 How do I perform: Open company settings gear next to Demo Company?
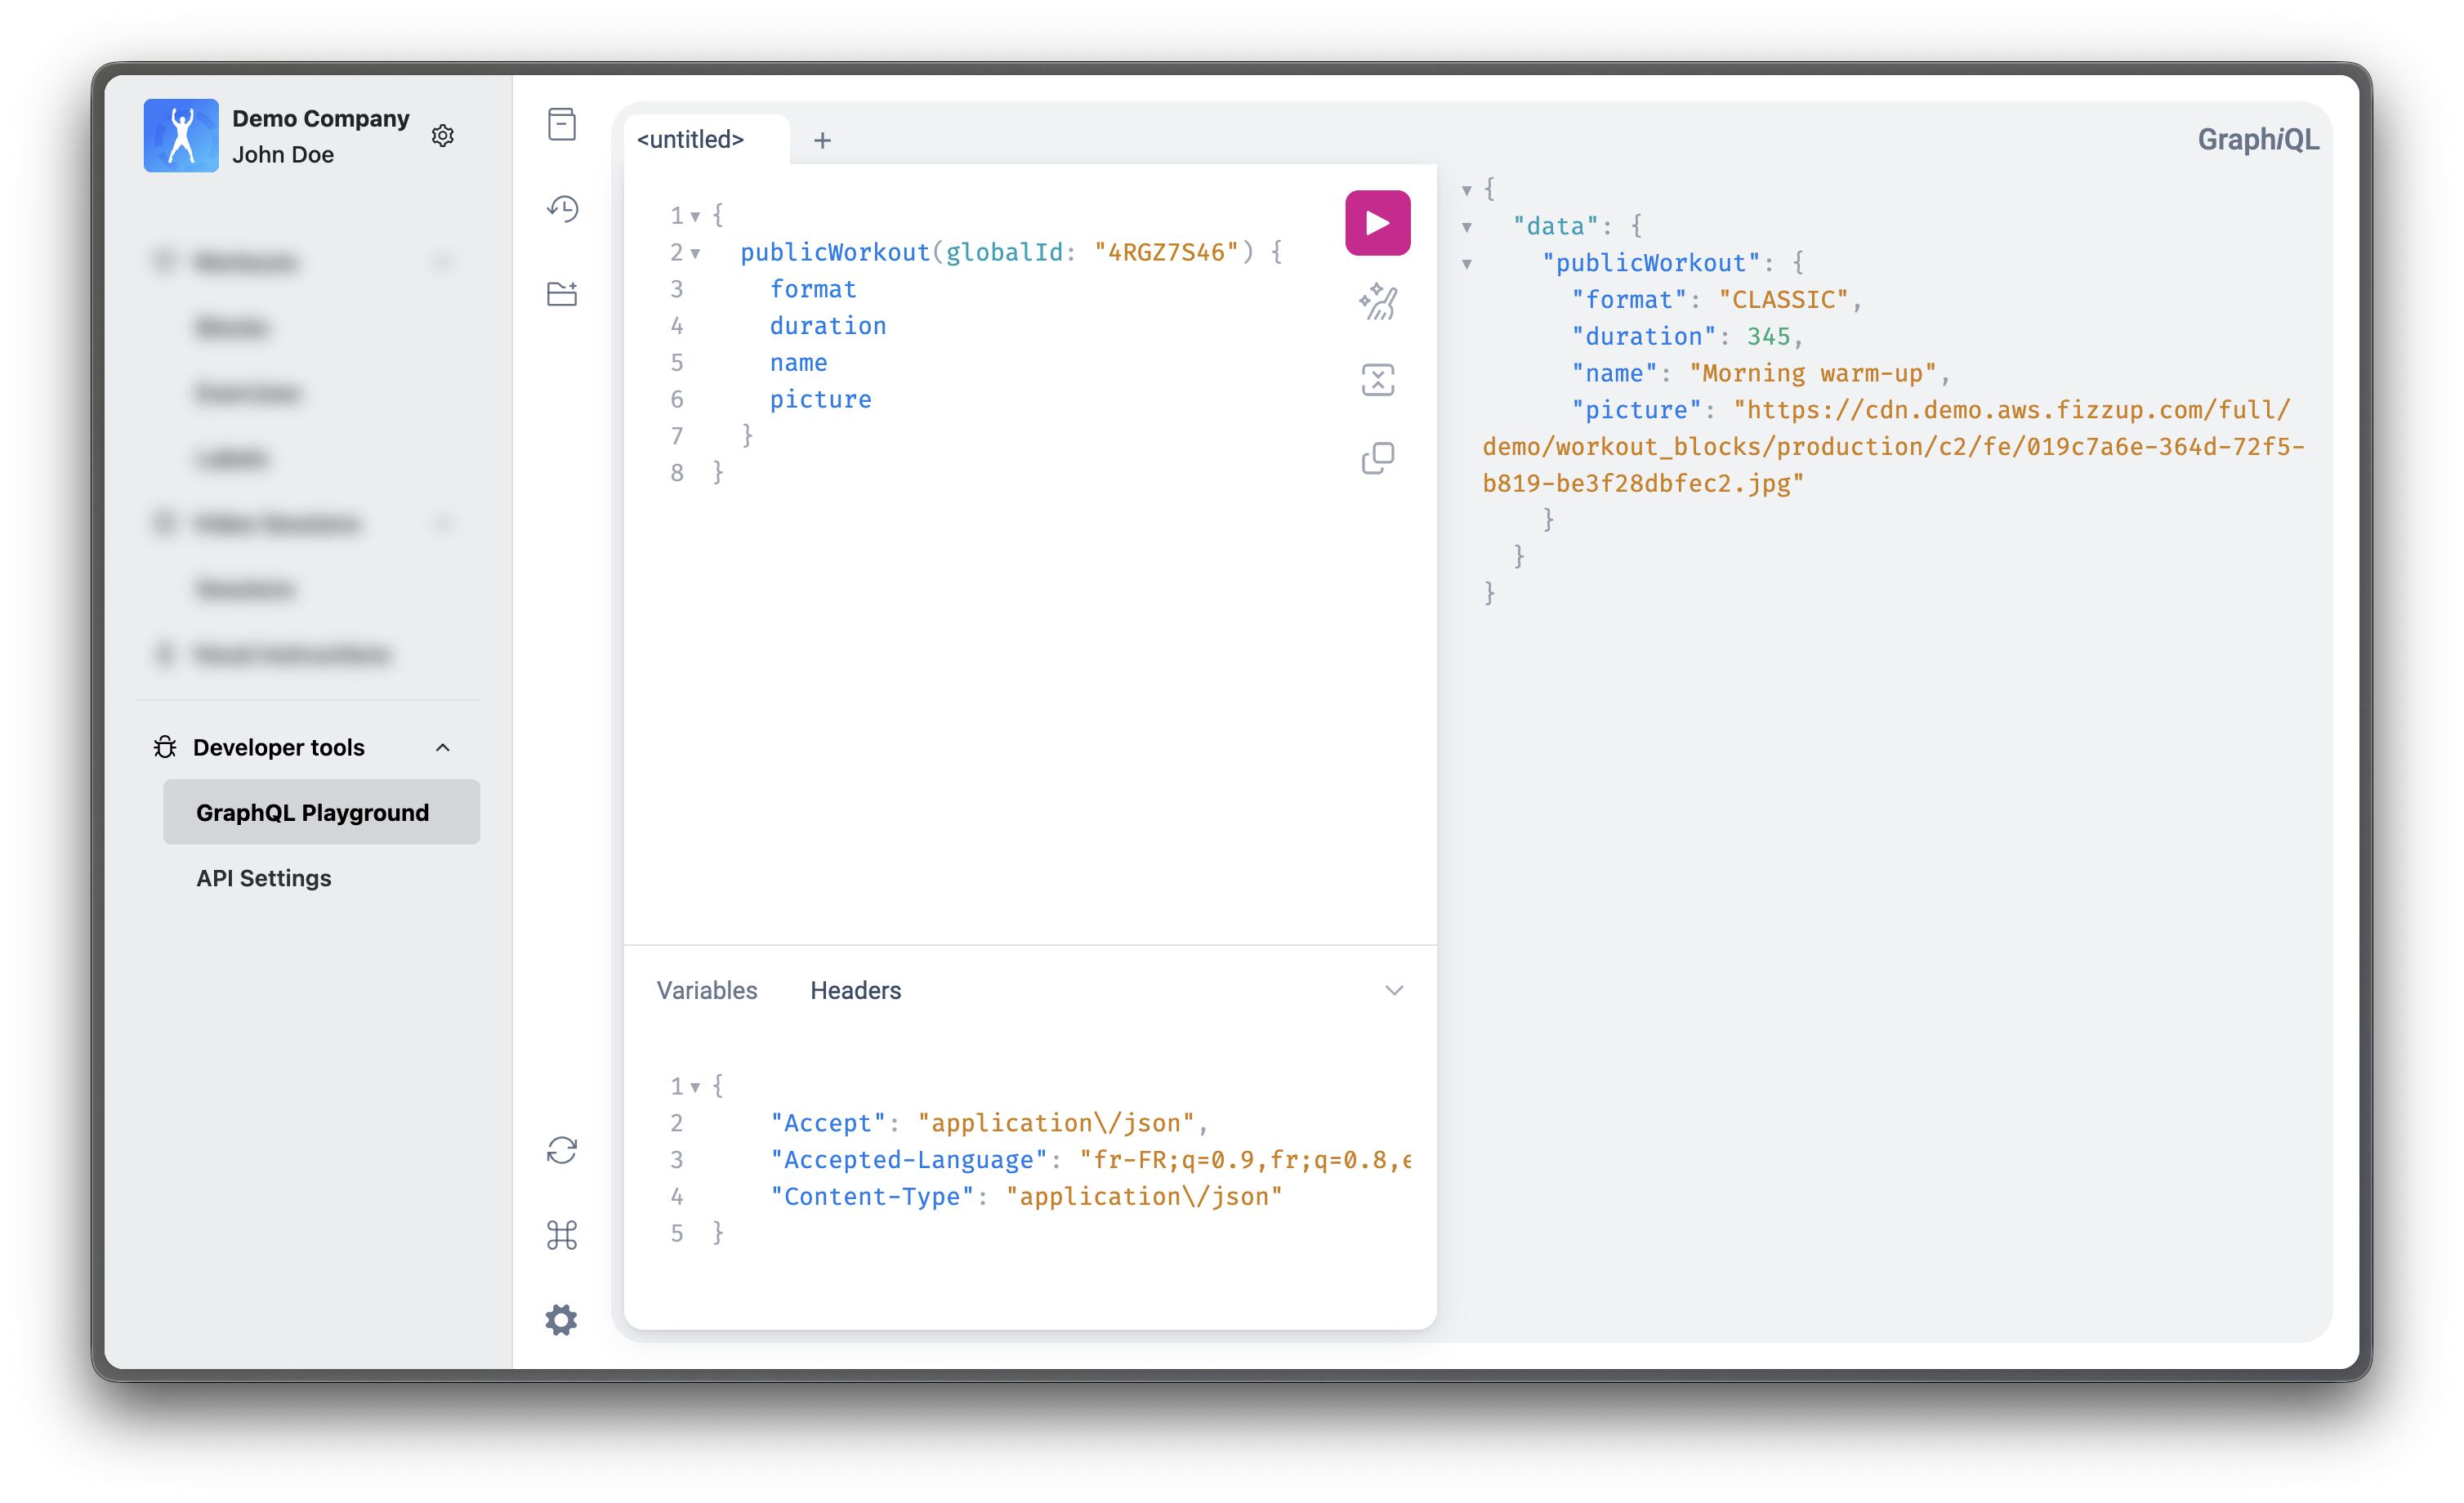point(443,135)
